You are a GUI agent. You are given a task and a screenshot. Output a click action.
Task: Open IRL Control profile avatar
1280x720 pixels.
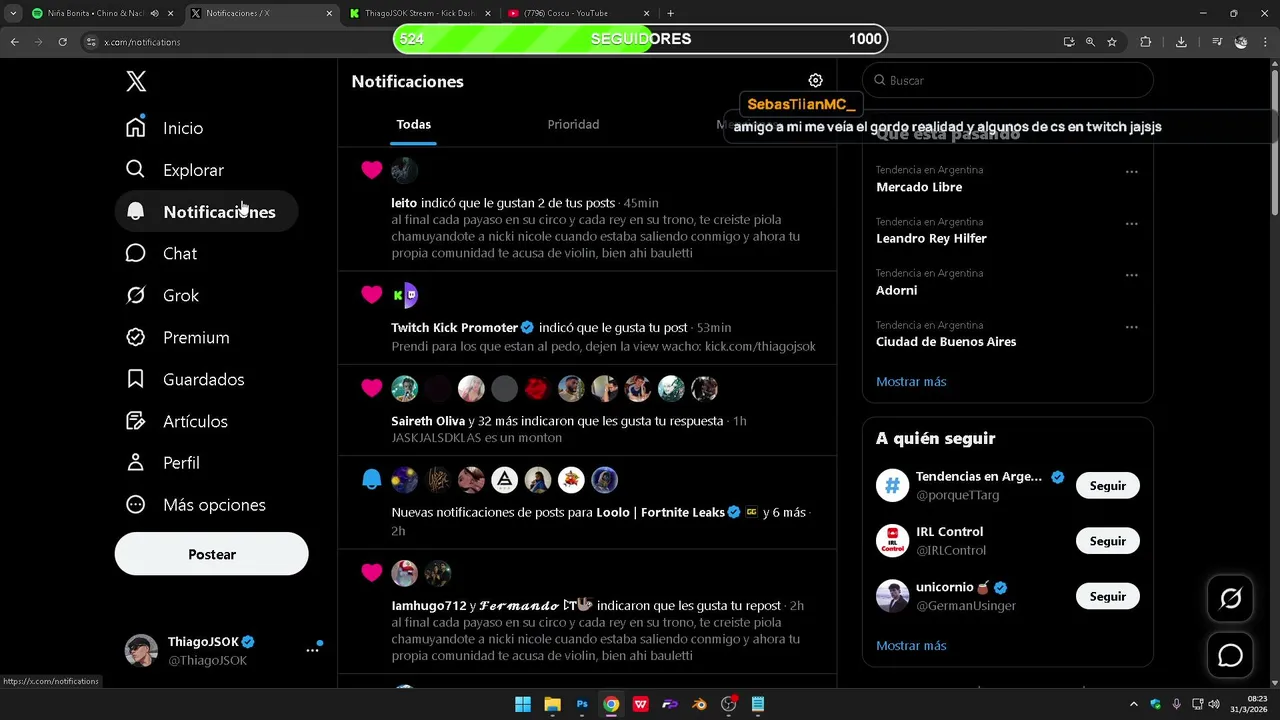coord(892,541)
